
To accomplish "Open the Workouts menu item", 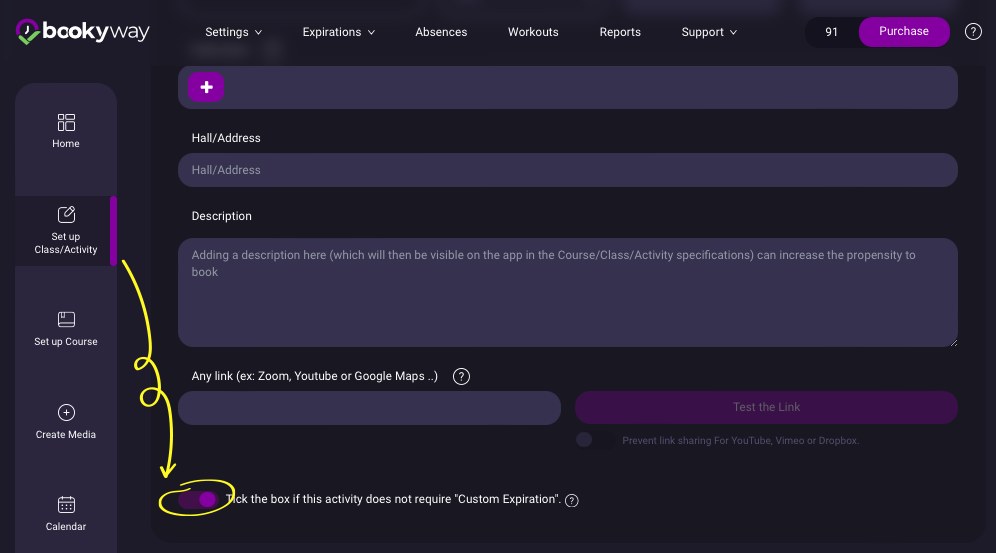I will coord(533,32).
